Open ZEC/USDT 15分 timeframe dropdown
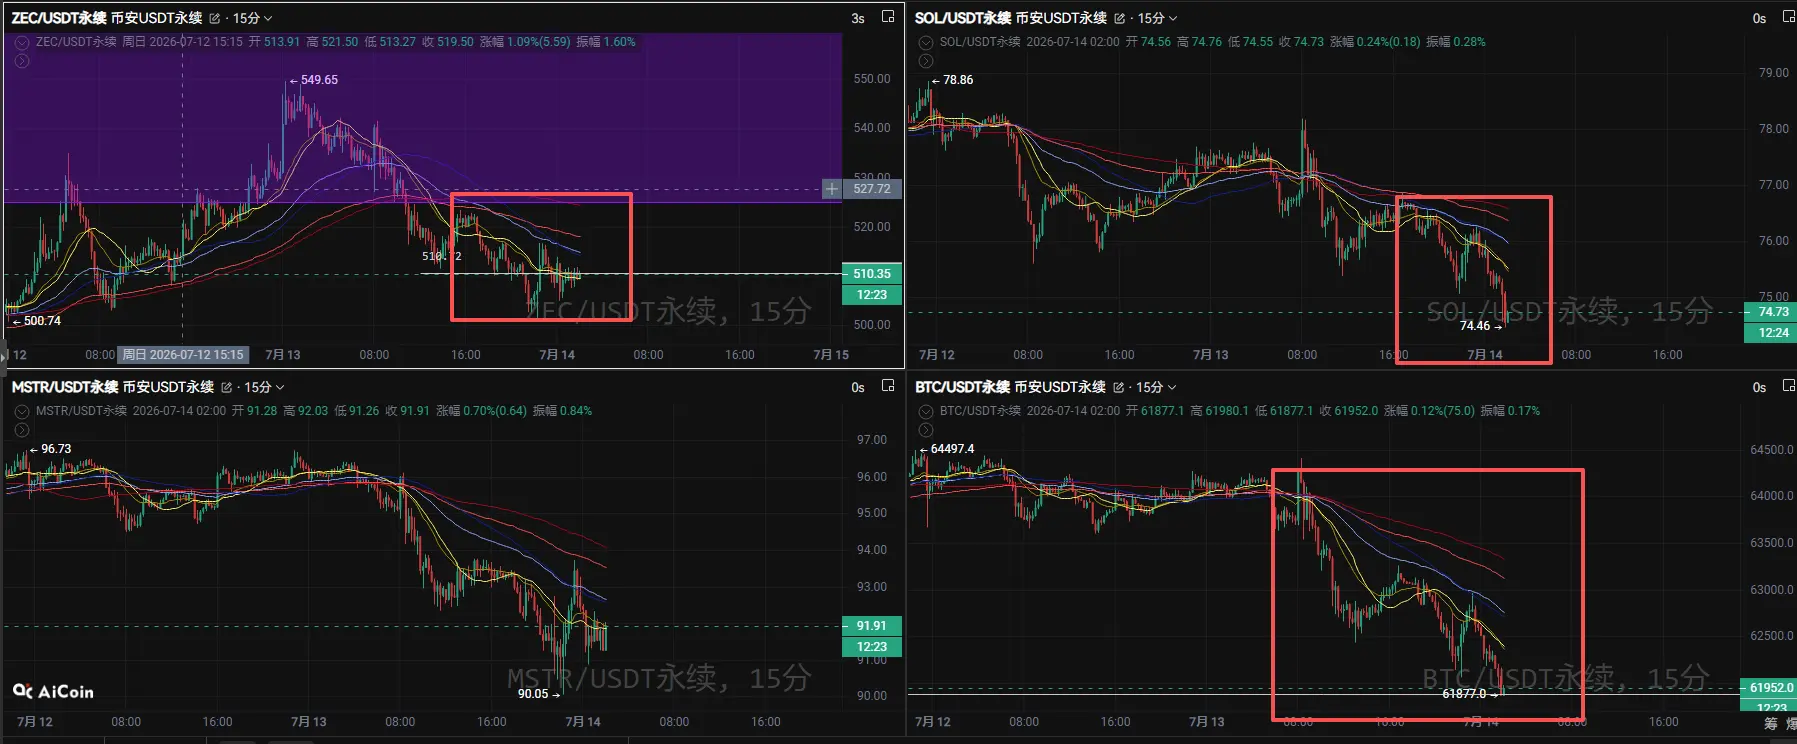The image size is (1797, 744). [x=252, y=18]
